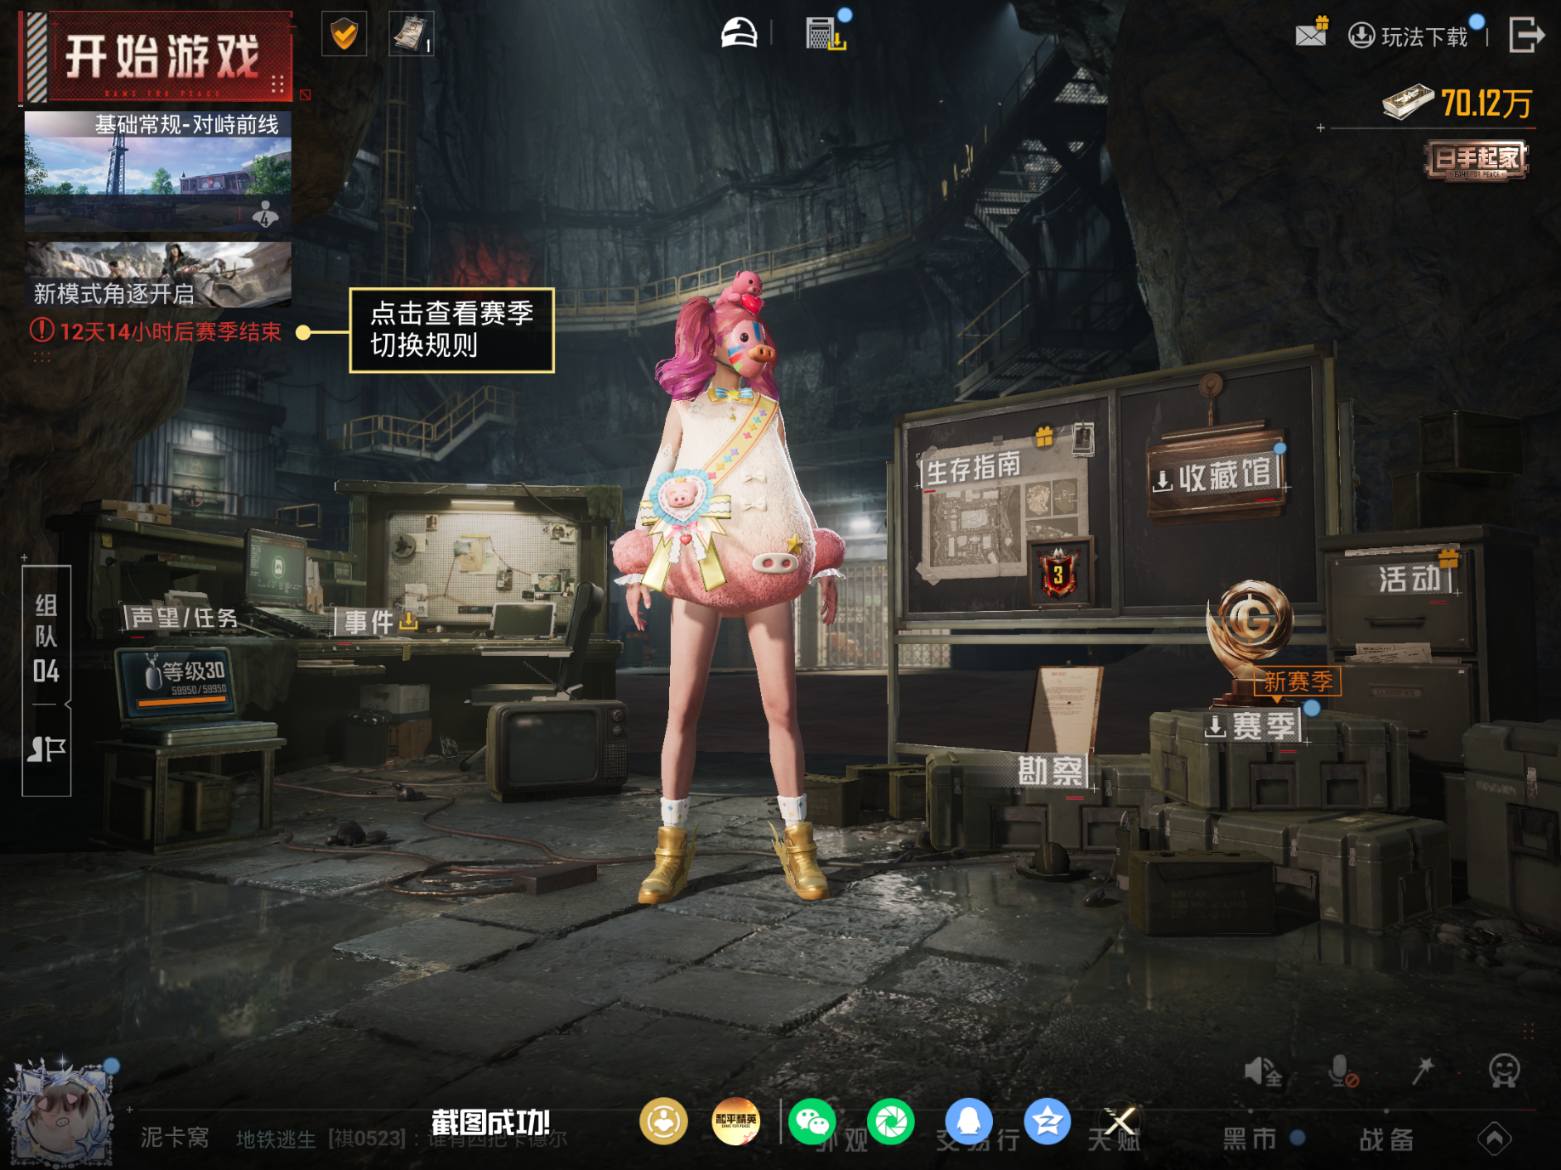Click the 和平精英 community share icon

click(x=735, y=1121)
